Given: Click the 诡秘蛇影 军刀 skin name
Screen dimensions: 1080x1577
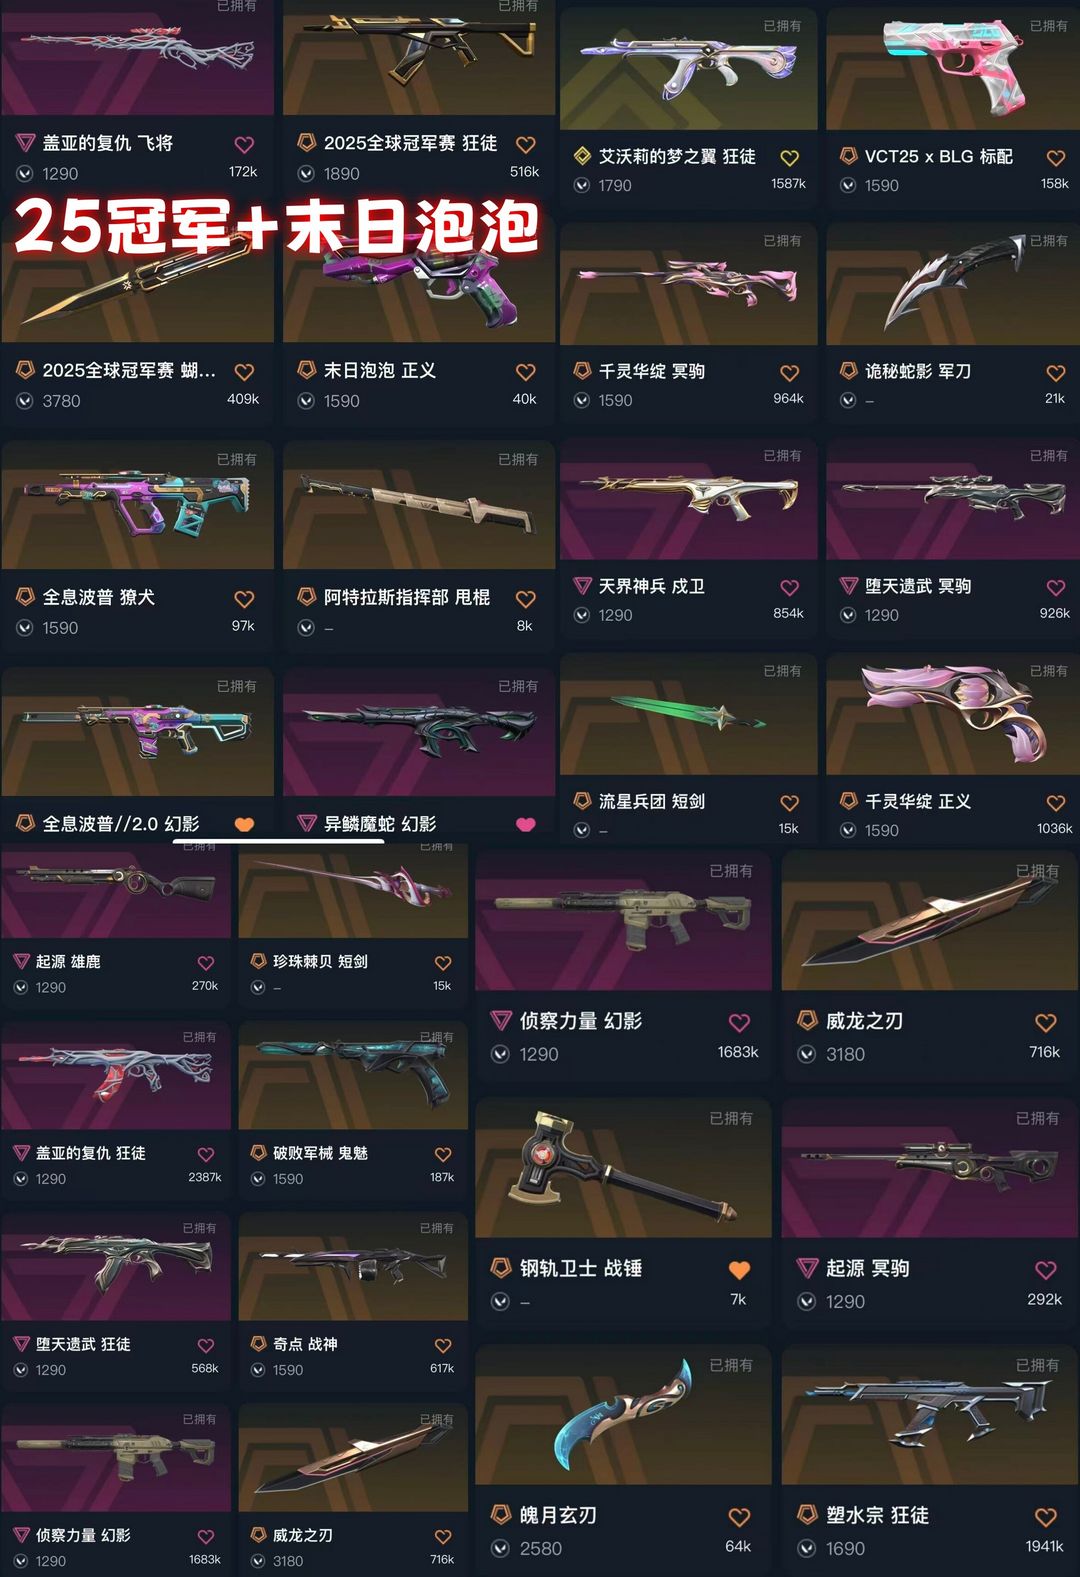Looking at the screenshot, I should (x=918, y=371).
